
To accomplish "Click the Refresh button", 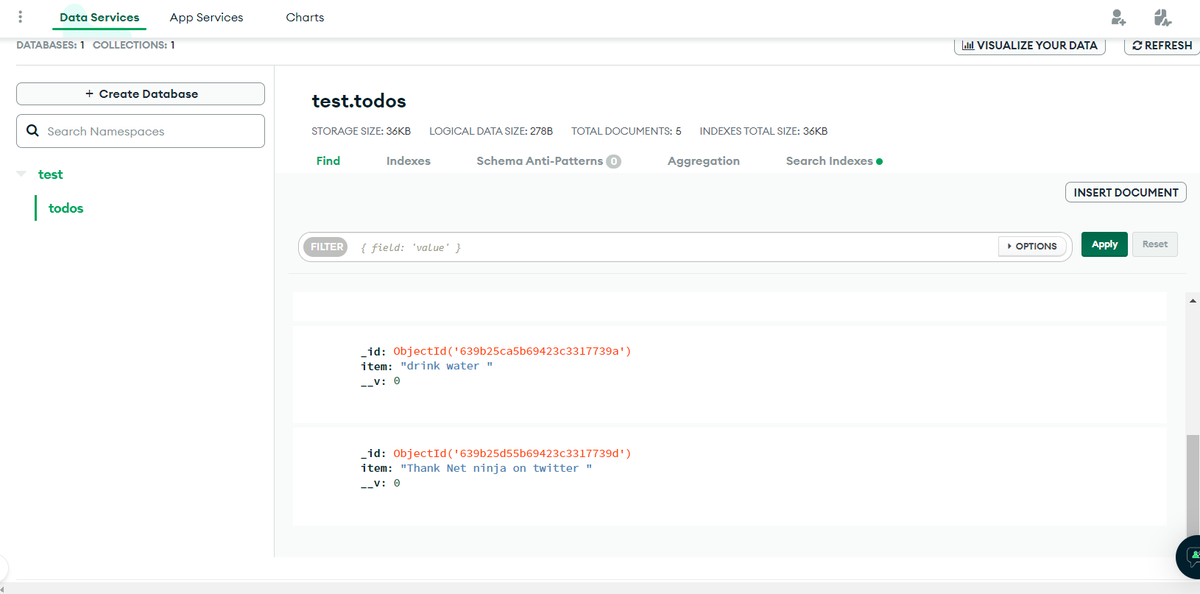I will coord(1162,46).
